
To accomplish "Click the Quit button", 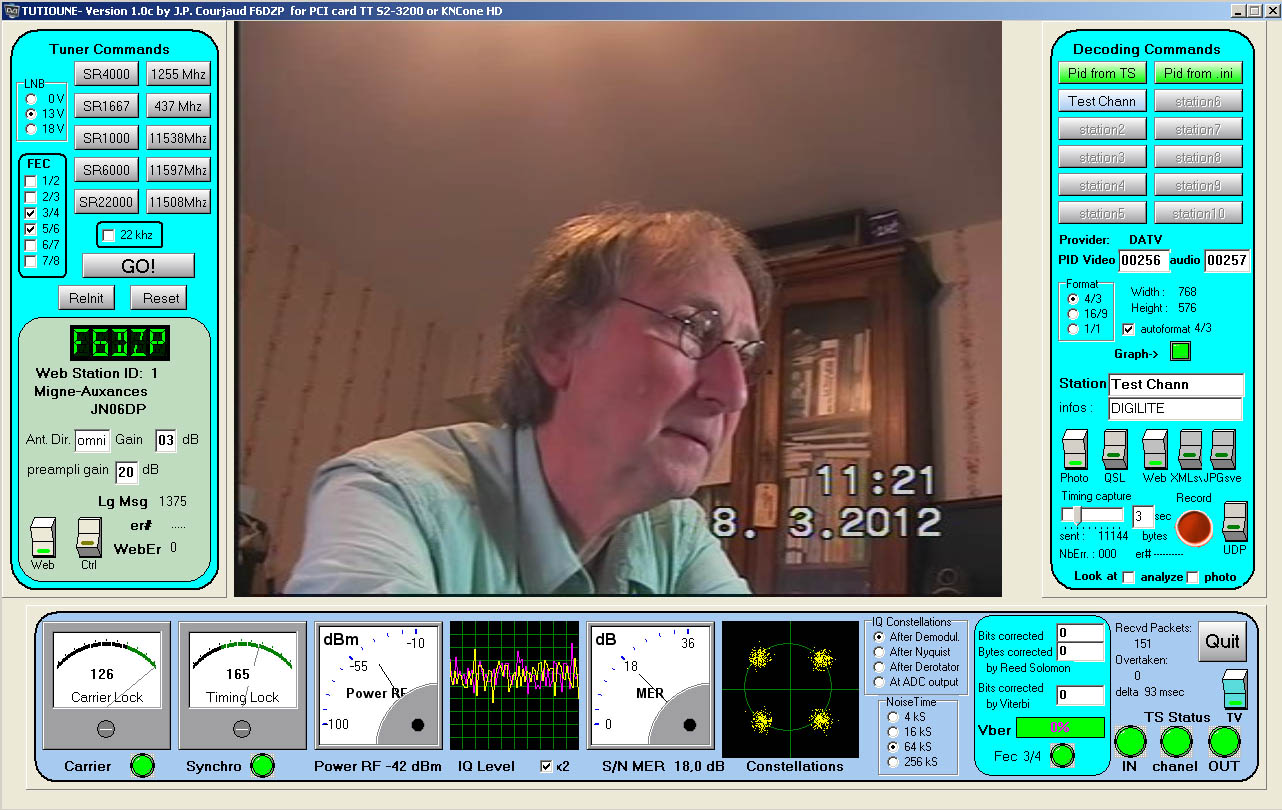I will click(x=1222, y=641).
